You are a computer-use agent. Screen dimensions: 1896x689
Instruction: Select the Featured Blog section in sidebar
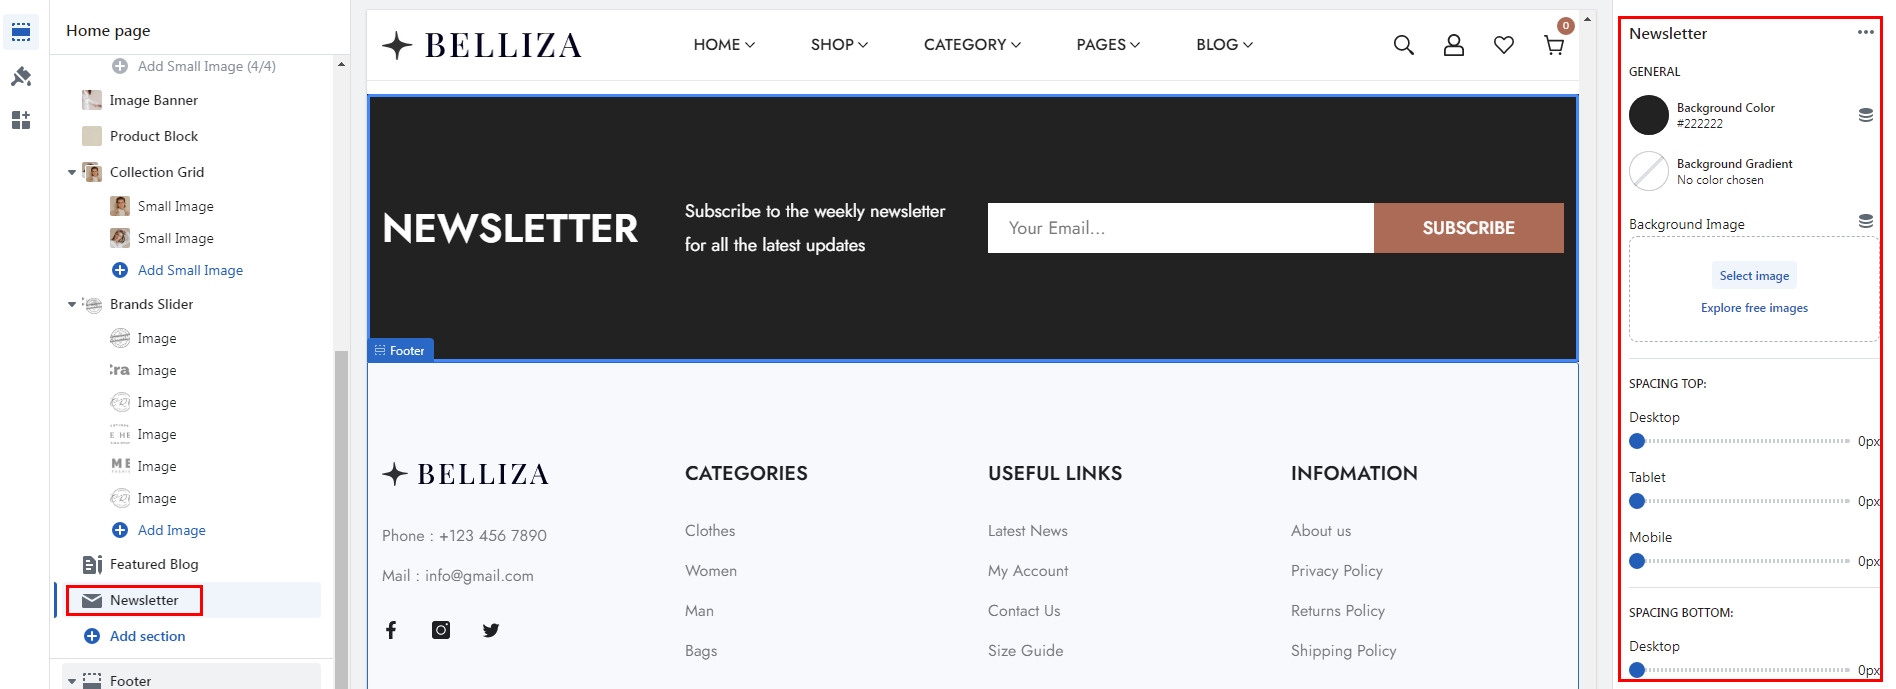click(154, 565)
